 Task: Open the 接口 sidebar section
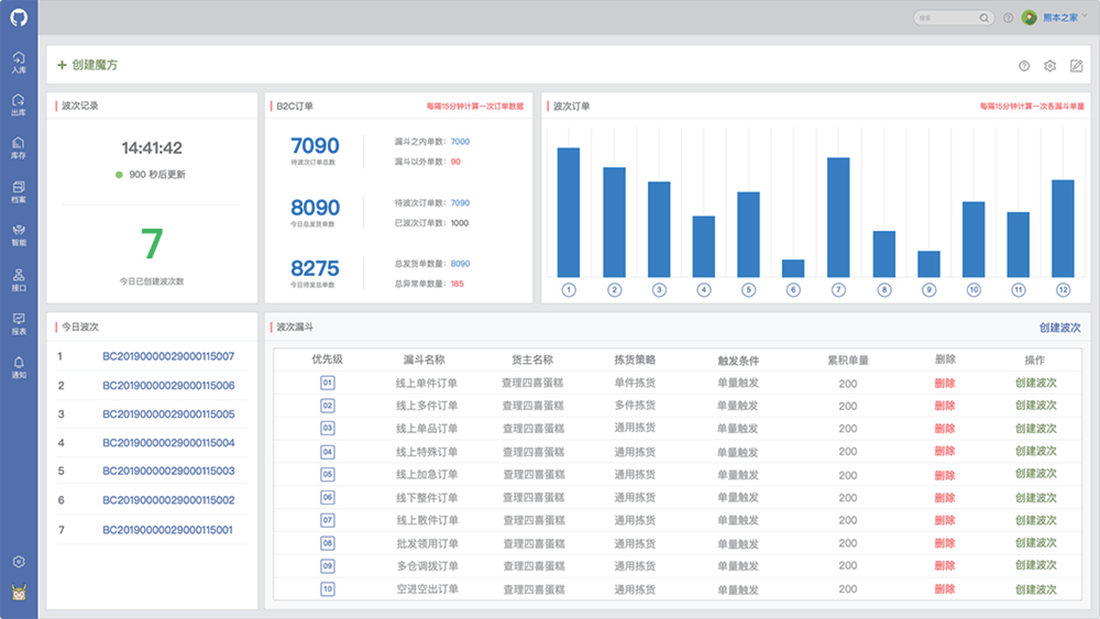pos(19,280)
